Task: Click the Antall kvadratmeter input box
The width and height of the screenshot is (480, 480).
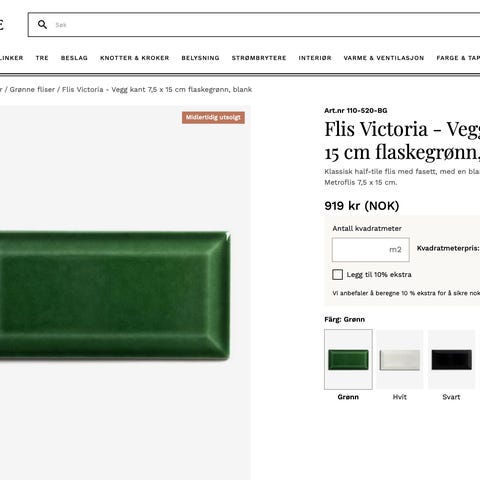Action: (371, 250)
